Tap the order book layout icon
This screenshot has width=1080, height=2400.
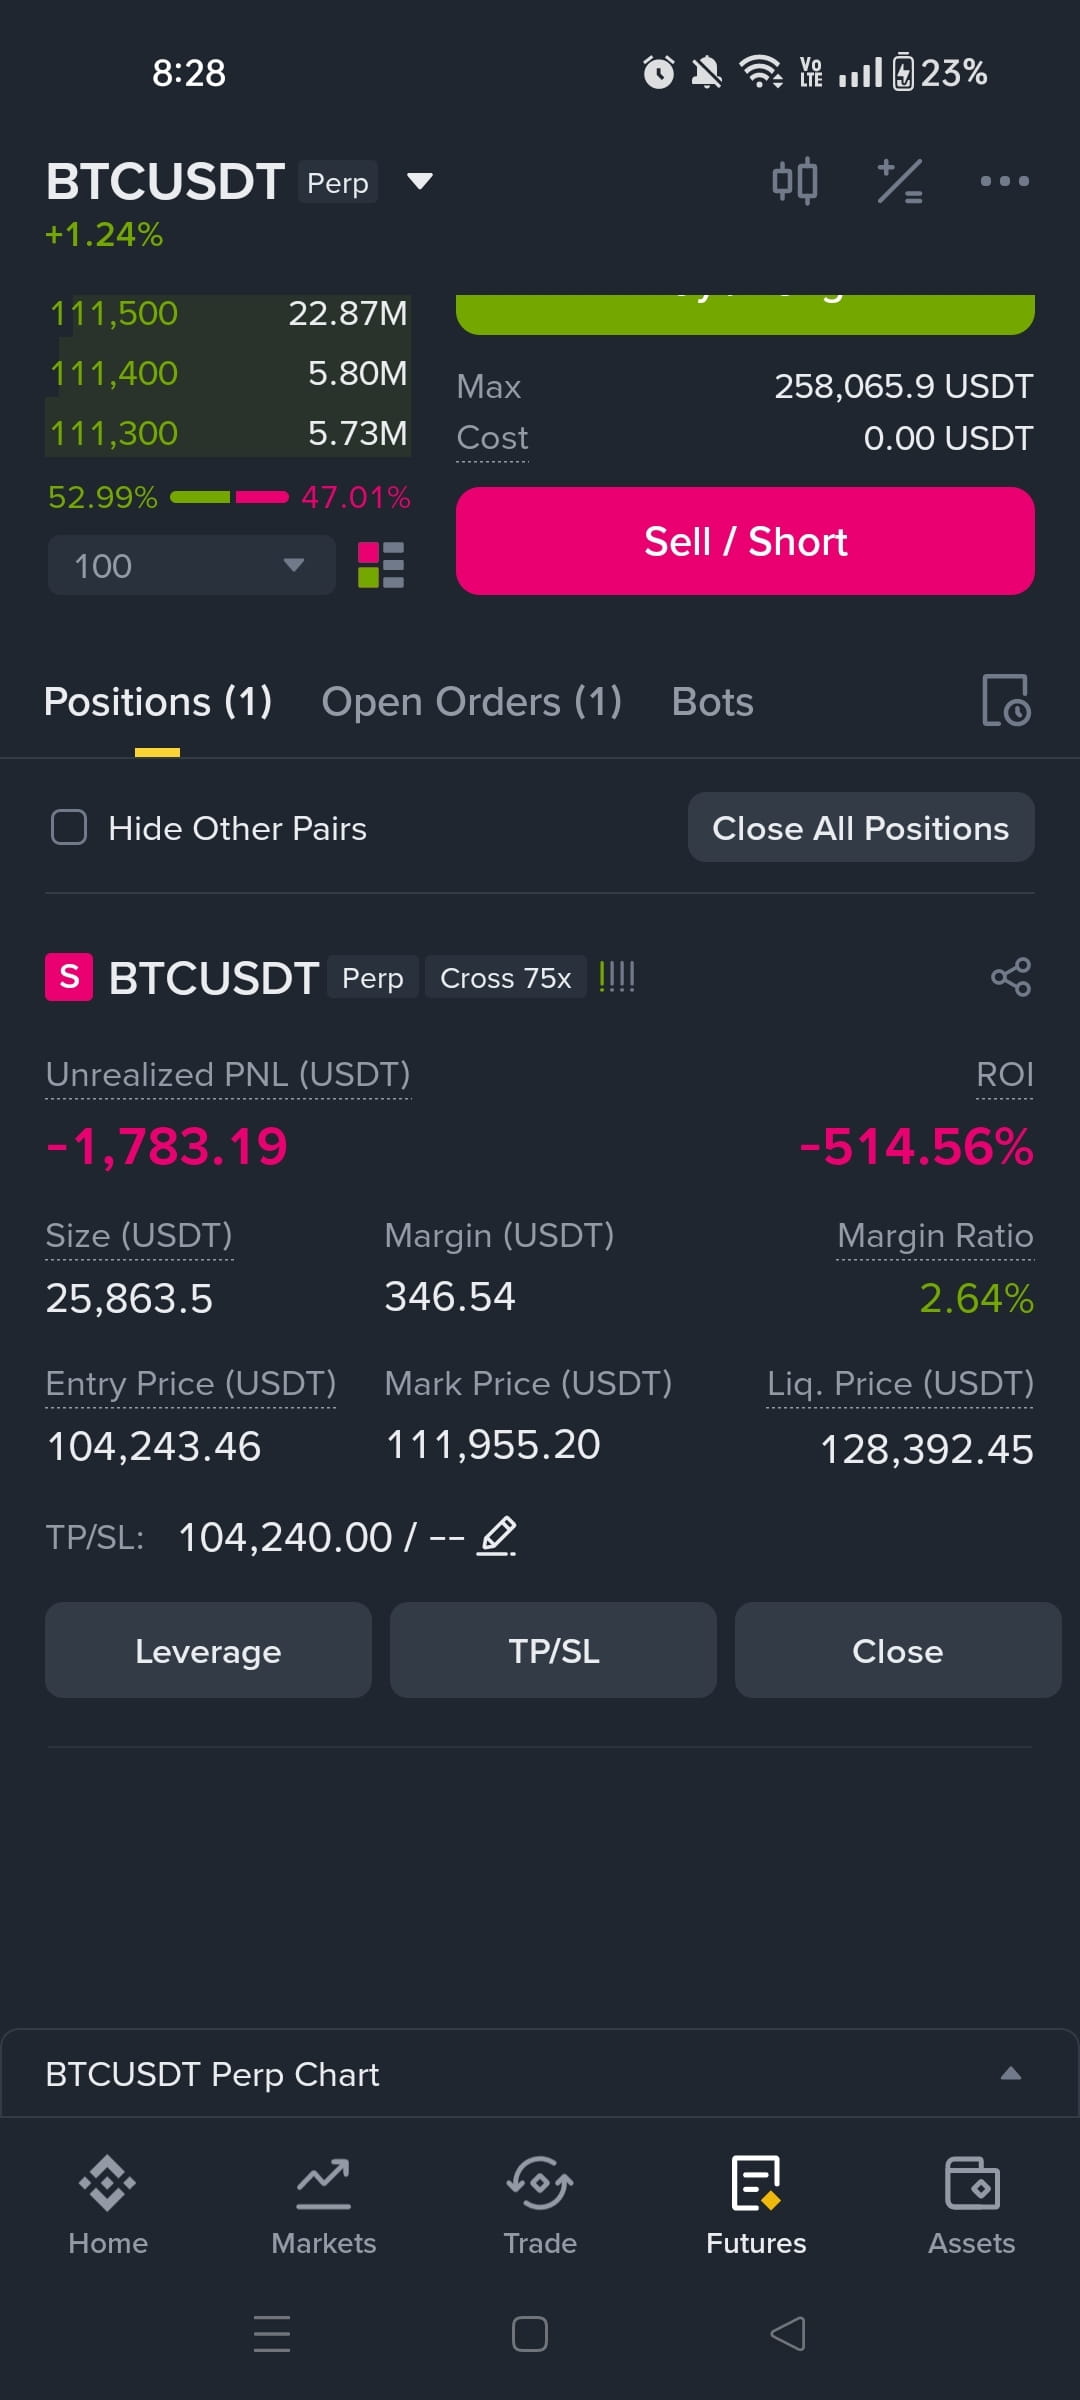(381, 565)
